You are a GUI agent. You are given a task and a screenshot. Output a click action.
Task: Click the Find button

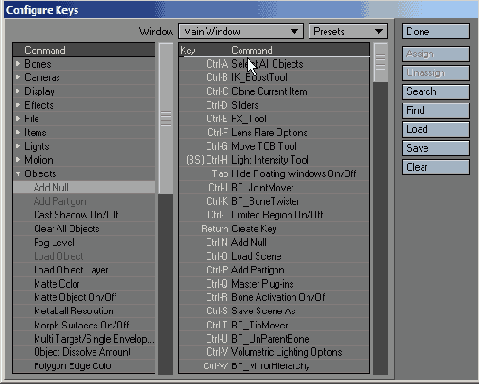[x=436, y=111]
